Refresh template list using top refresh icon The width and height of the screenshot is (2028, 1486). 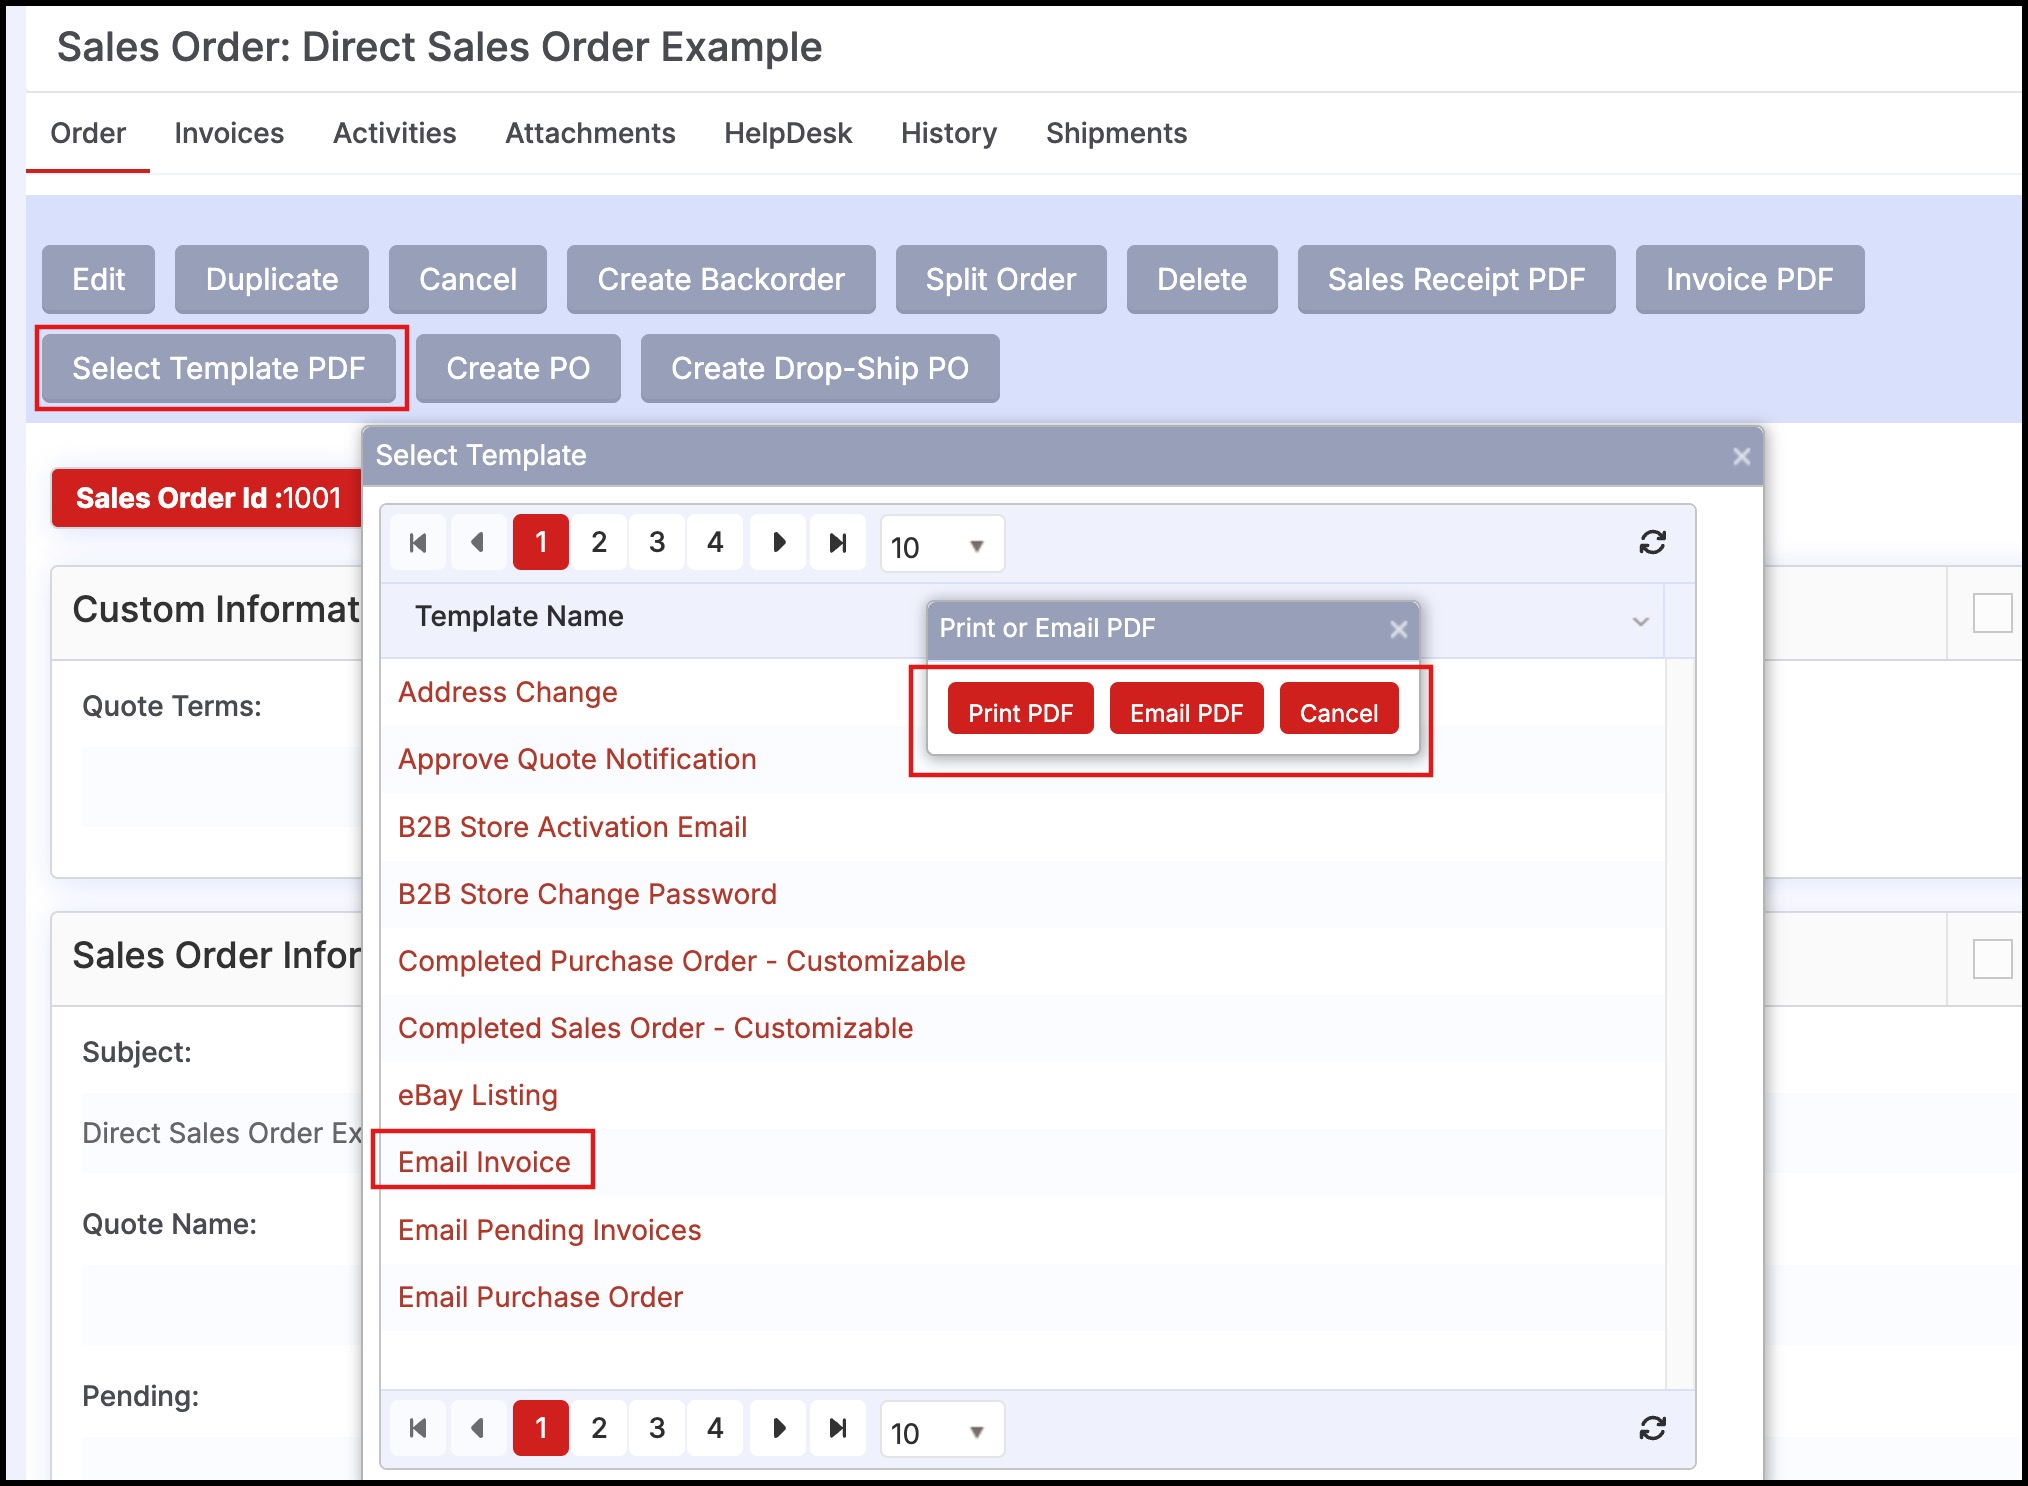coord(1652,542)
